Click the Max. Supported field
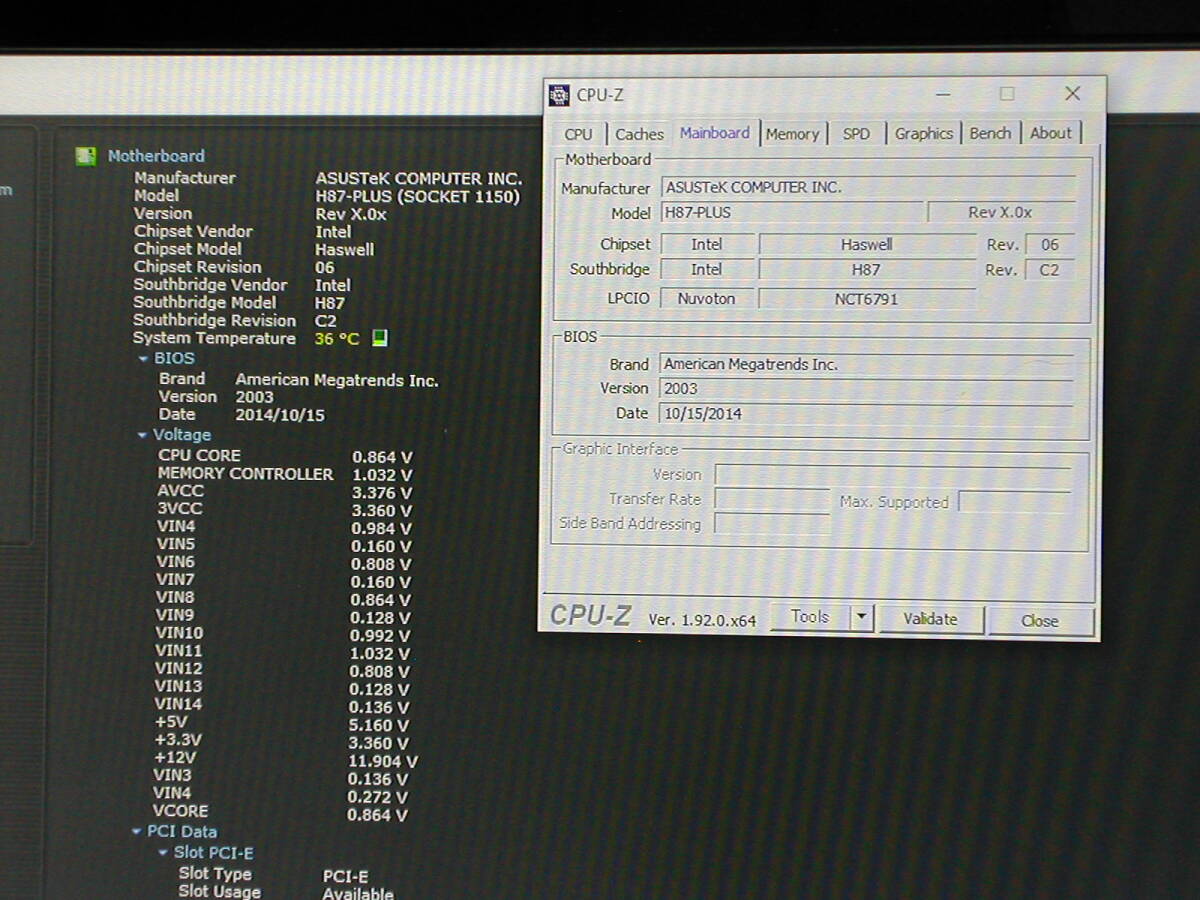 tap(1014, 502)
